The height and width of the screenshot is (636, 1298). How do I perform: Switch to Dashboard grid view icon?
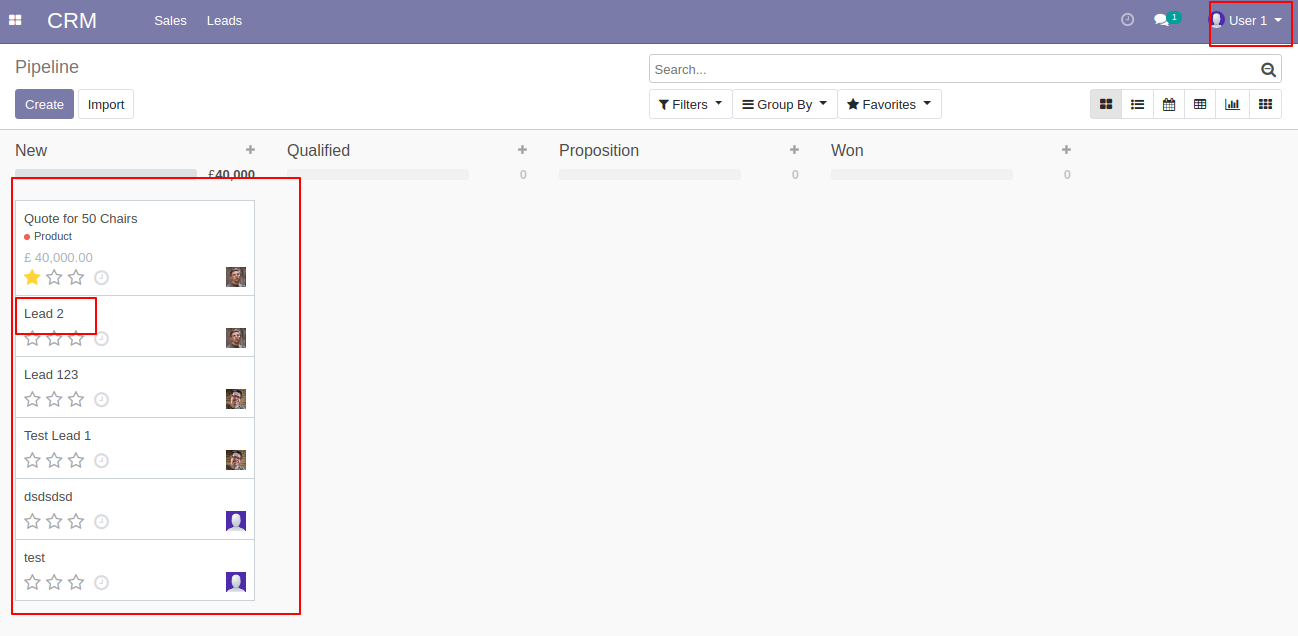click(x=1265, y=104)
